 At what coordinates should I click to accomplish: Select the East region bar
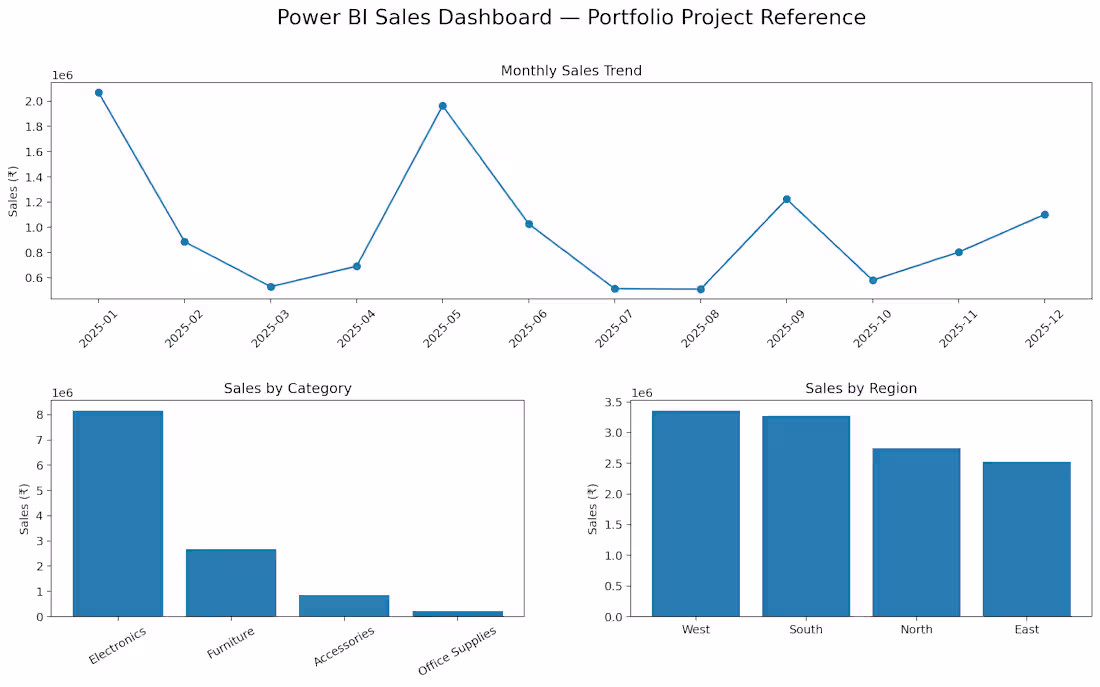(1026, 540)
